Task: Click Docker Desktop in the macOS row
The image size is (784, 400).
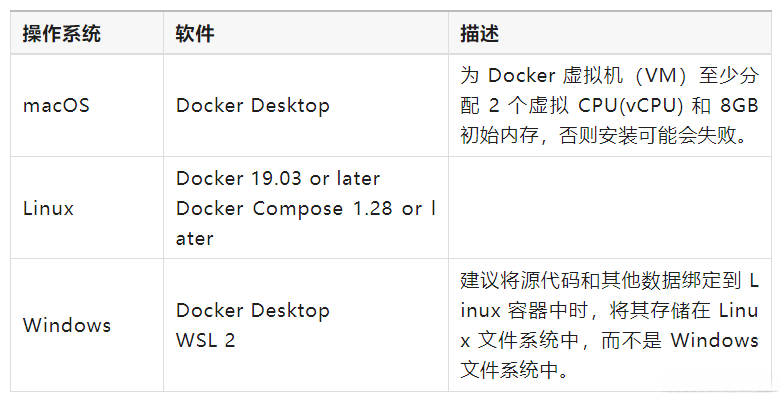Action: click(x=252, y=105)
